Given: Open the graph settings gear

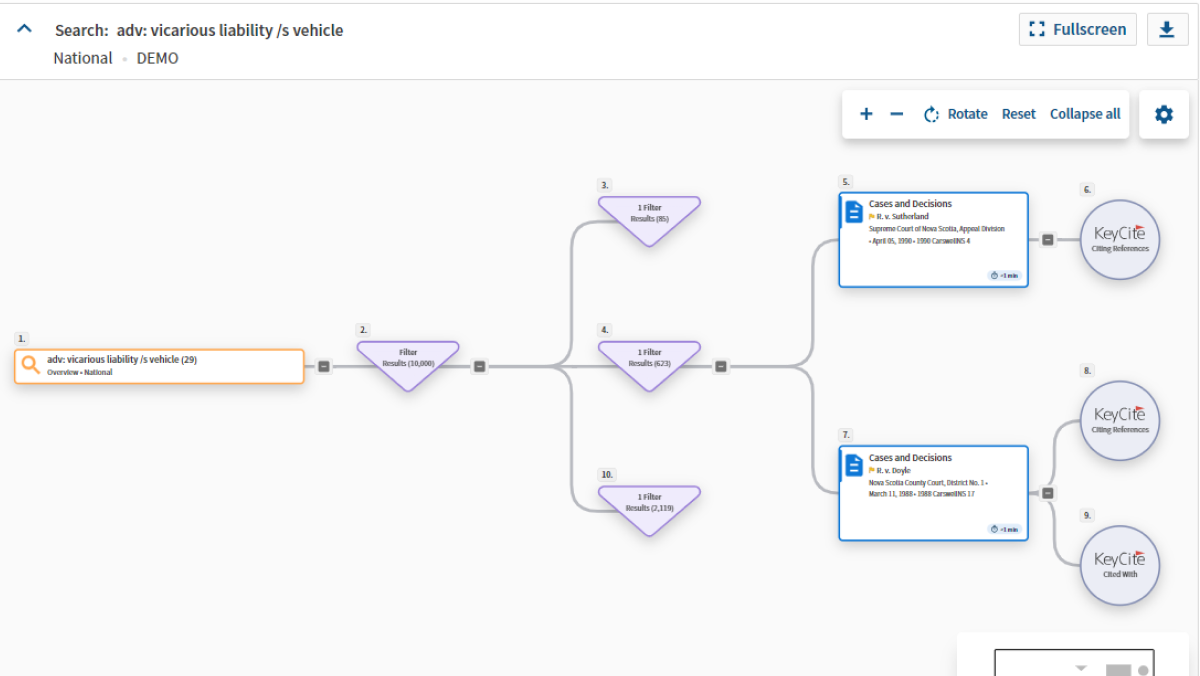Looking at the screenshot, I should point(1163,114).
